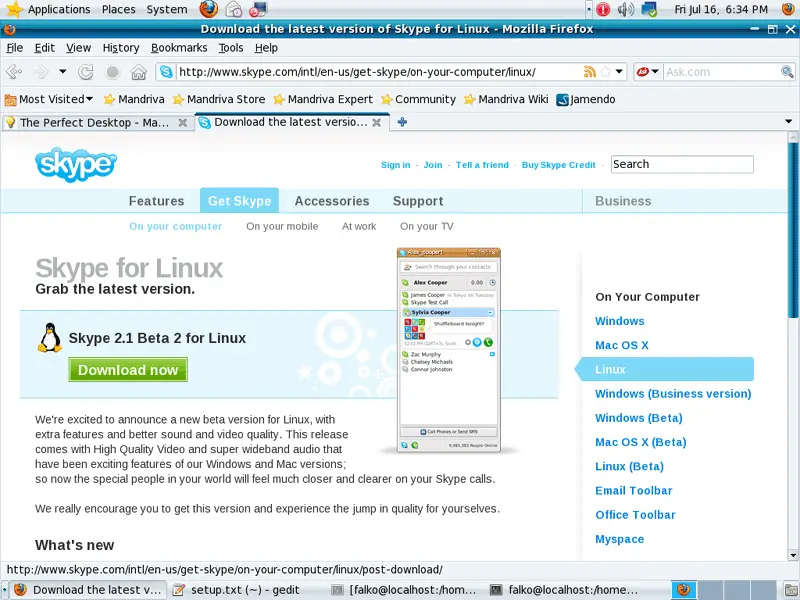Open the Tools menu
Viewport: 800px width, 600px height.
(231, 47)
